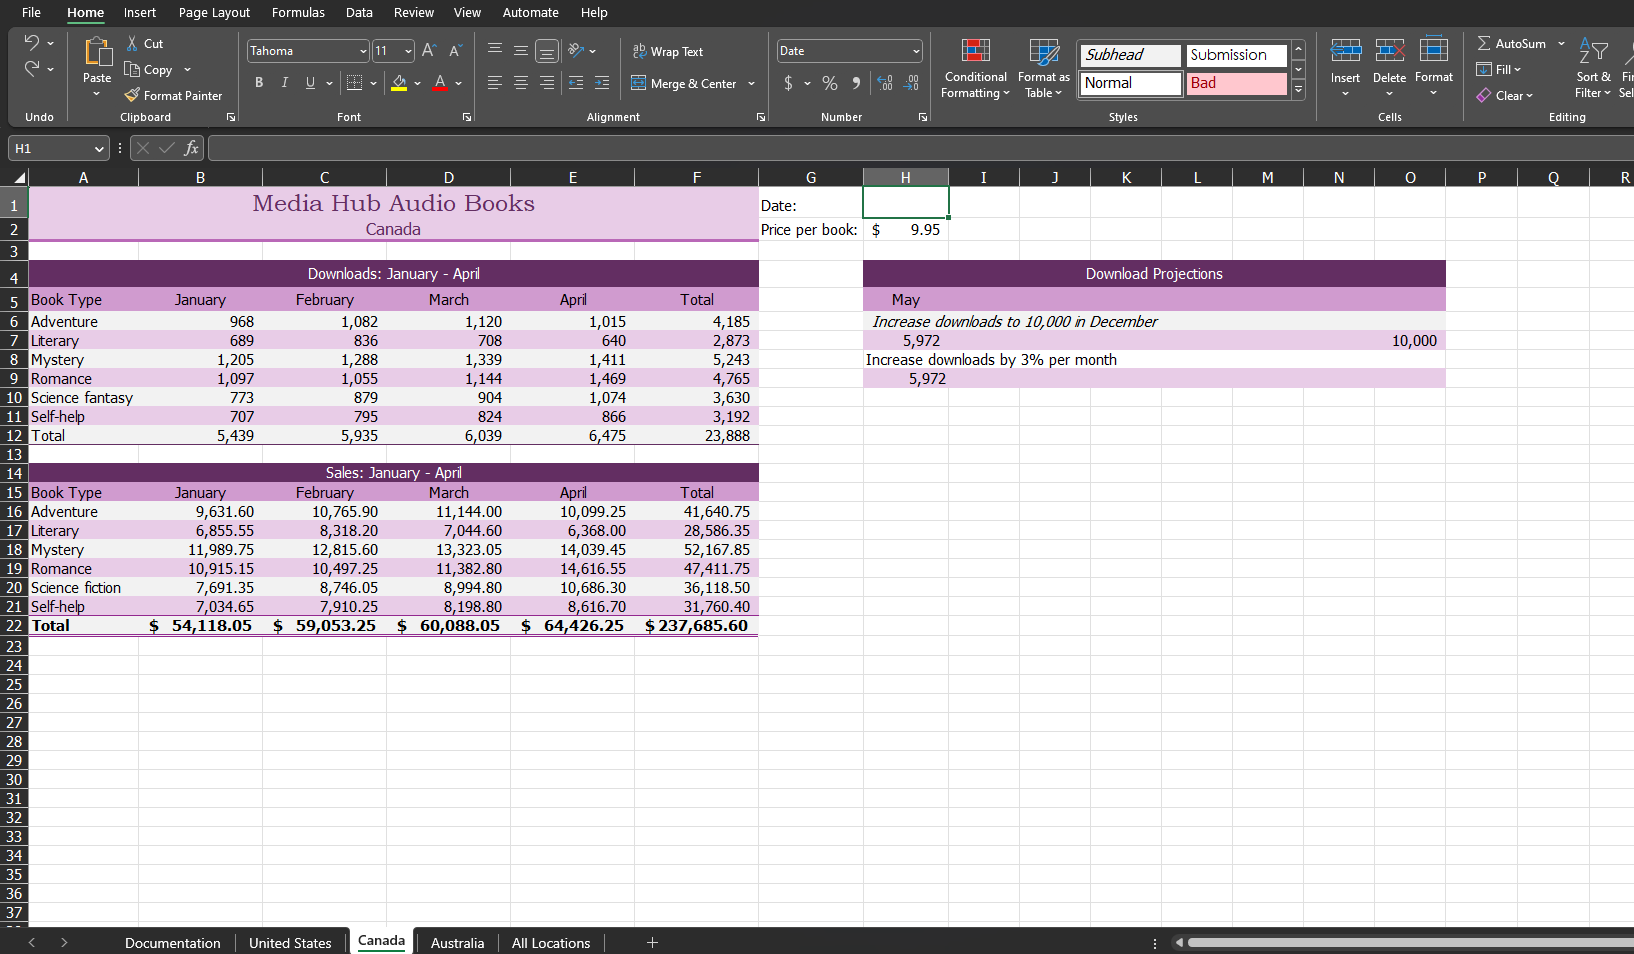Decrease font size with the smaller A icon
The width and height of the screenshot is (1634, 954).
tap(455, 50)
